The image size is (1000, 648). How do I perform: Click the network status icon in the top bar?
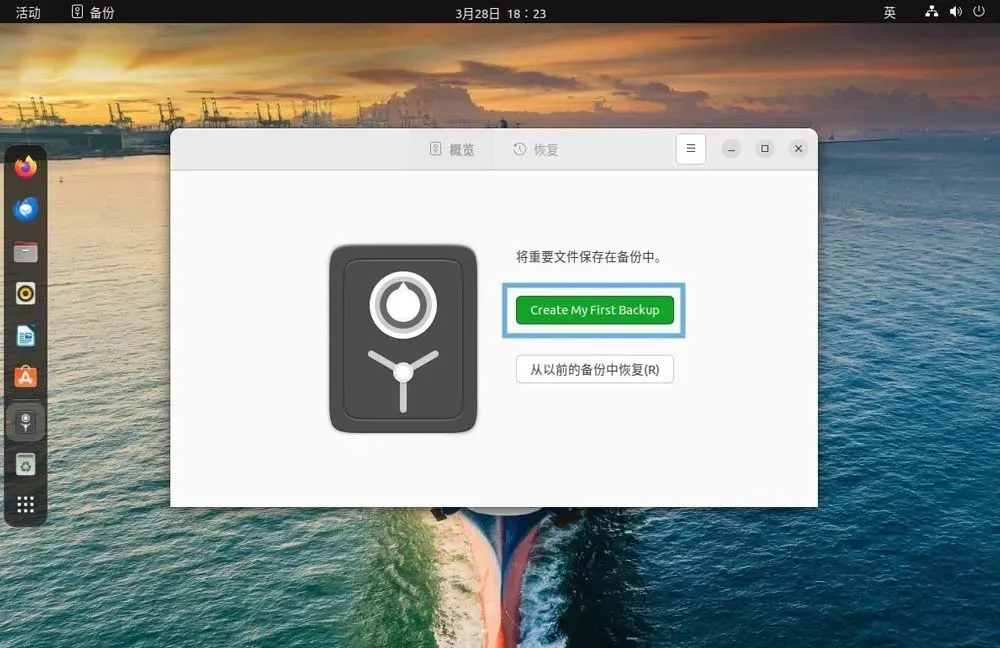(932, 11)
